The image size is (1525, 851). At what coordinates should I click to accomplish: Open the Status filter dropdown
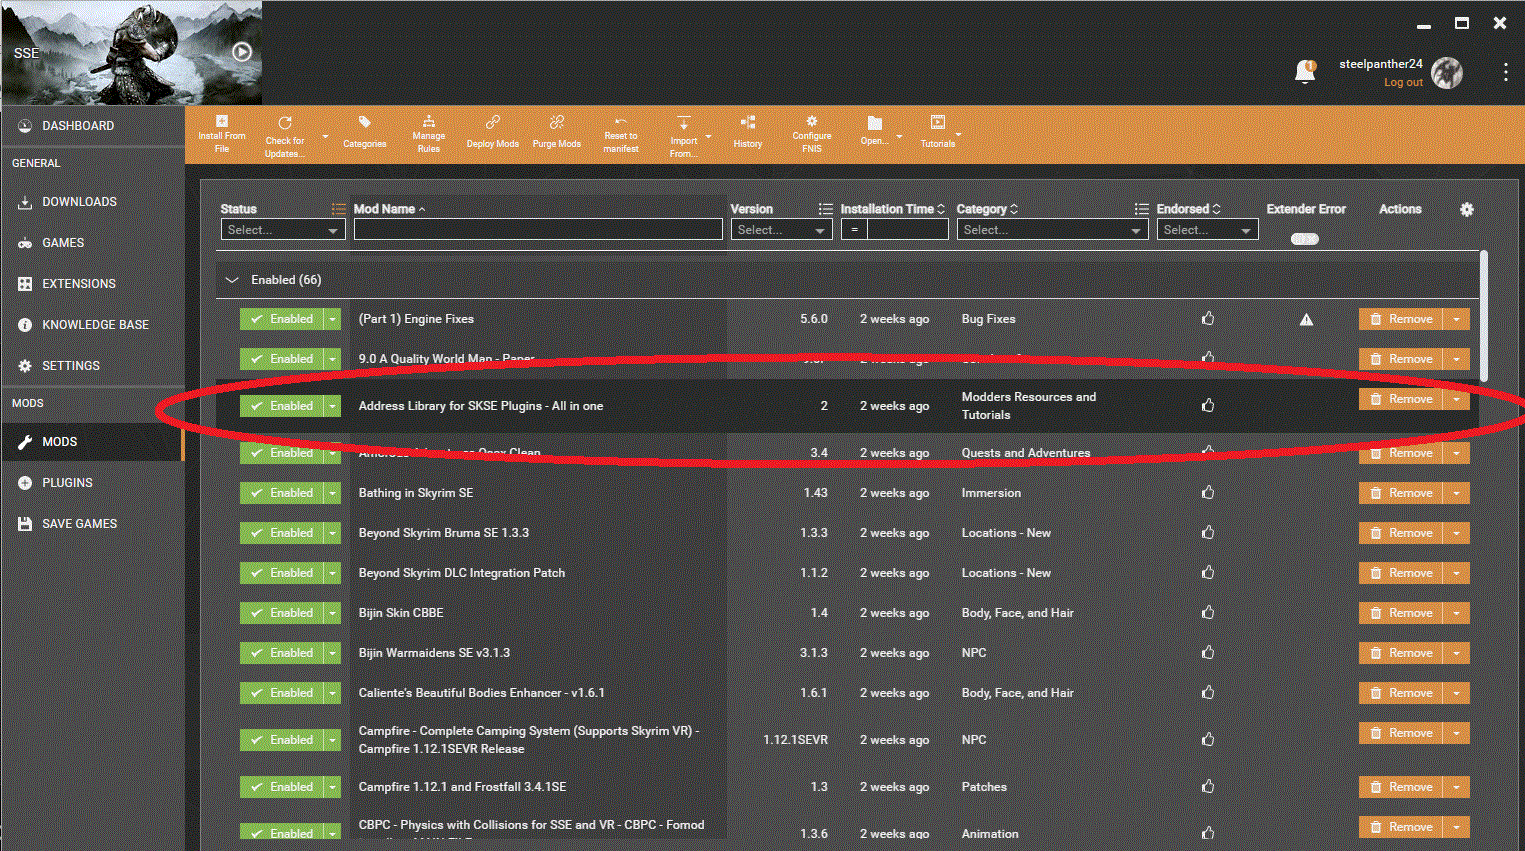click(x=283, y=230)
